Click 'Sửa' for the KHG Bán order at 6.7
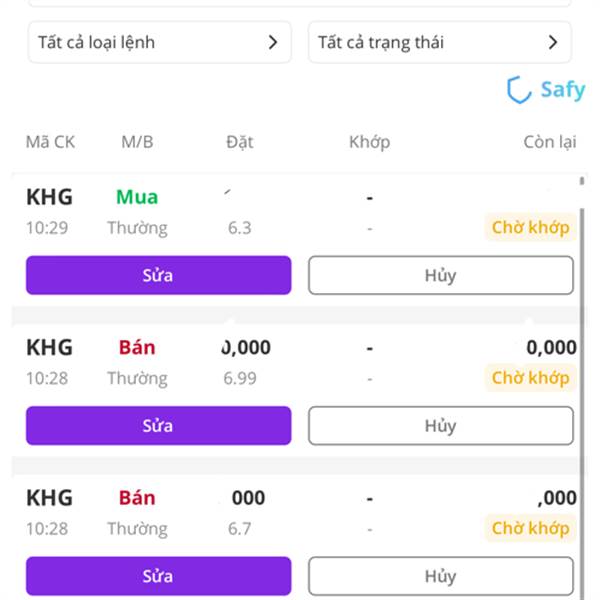The height and width of the screenshot is (600, 600). click(158, 576)
